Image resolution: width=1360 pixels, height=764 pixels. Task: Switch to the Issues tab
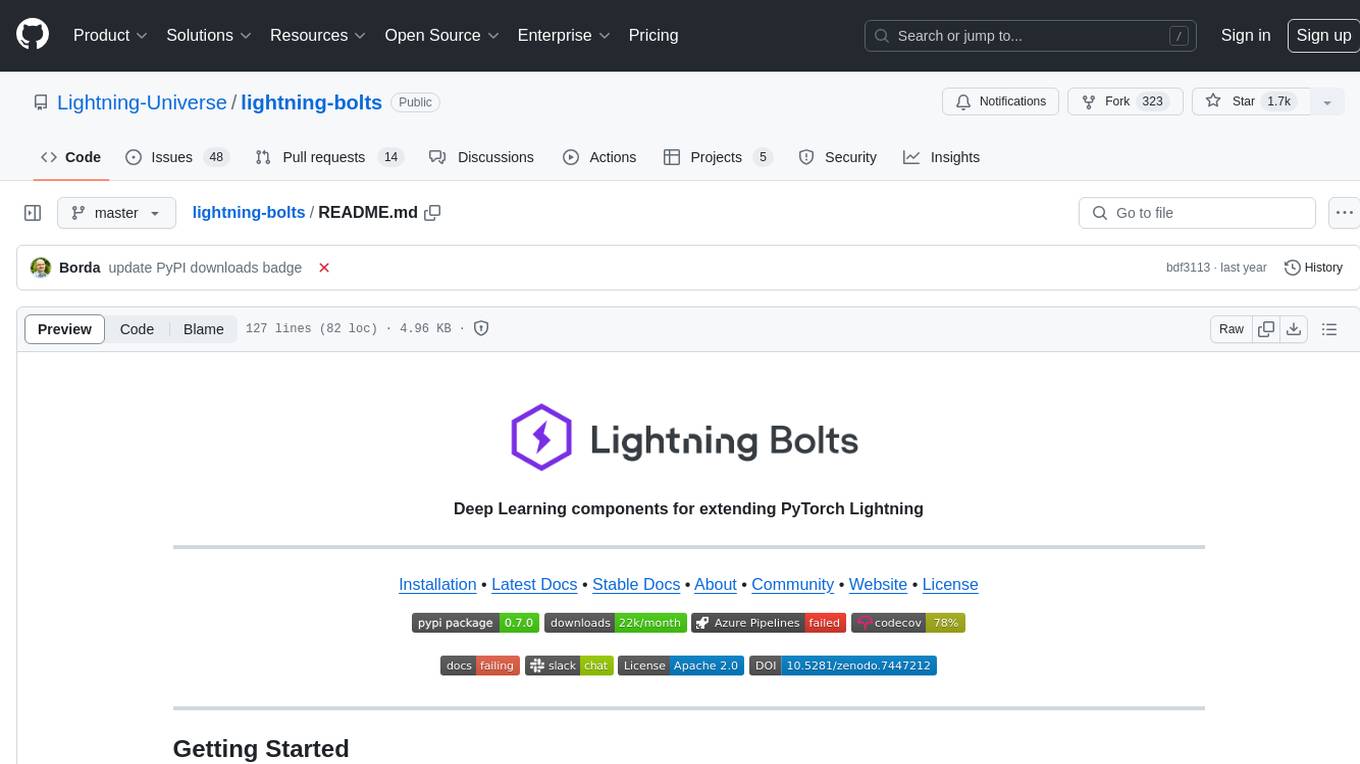tap(177, 157)
